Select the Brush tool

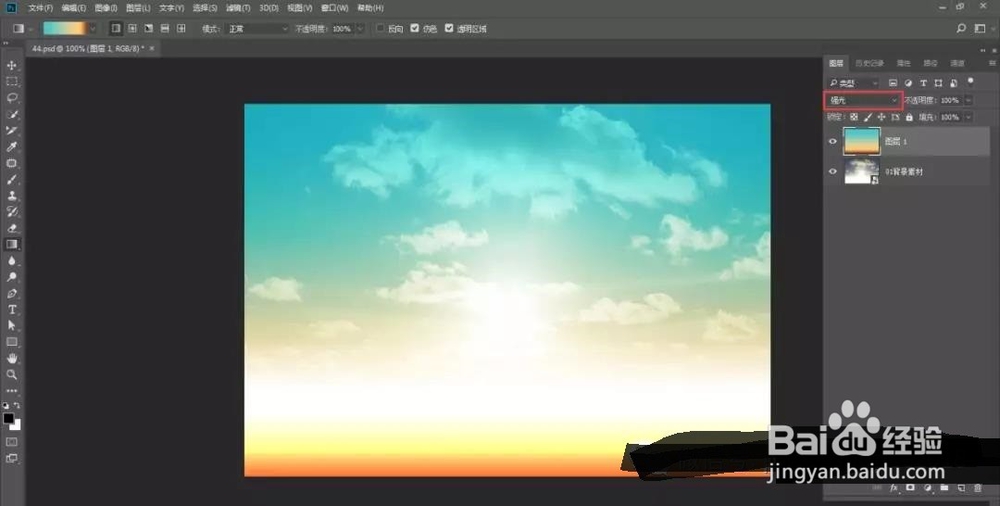[12, 179]
